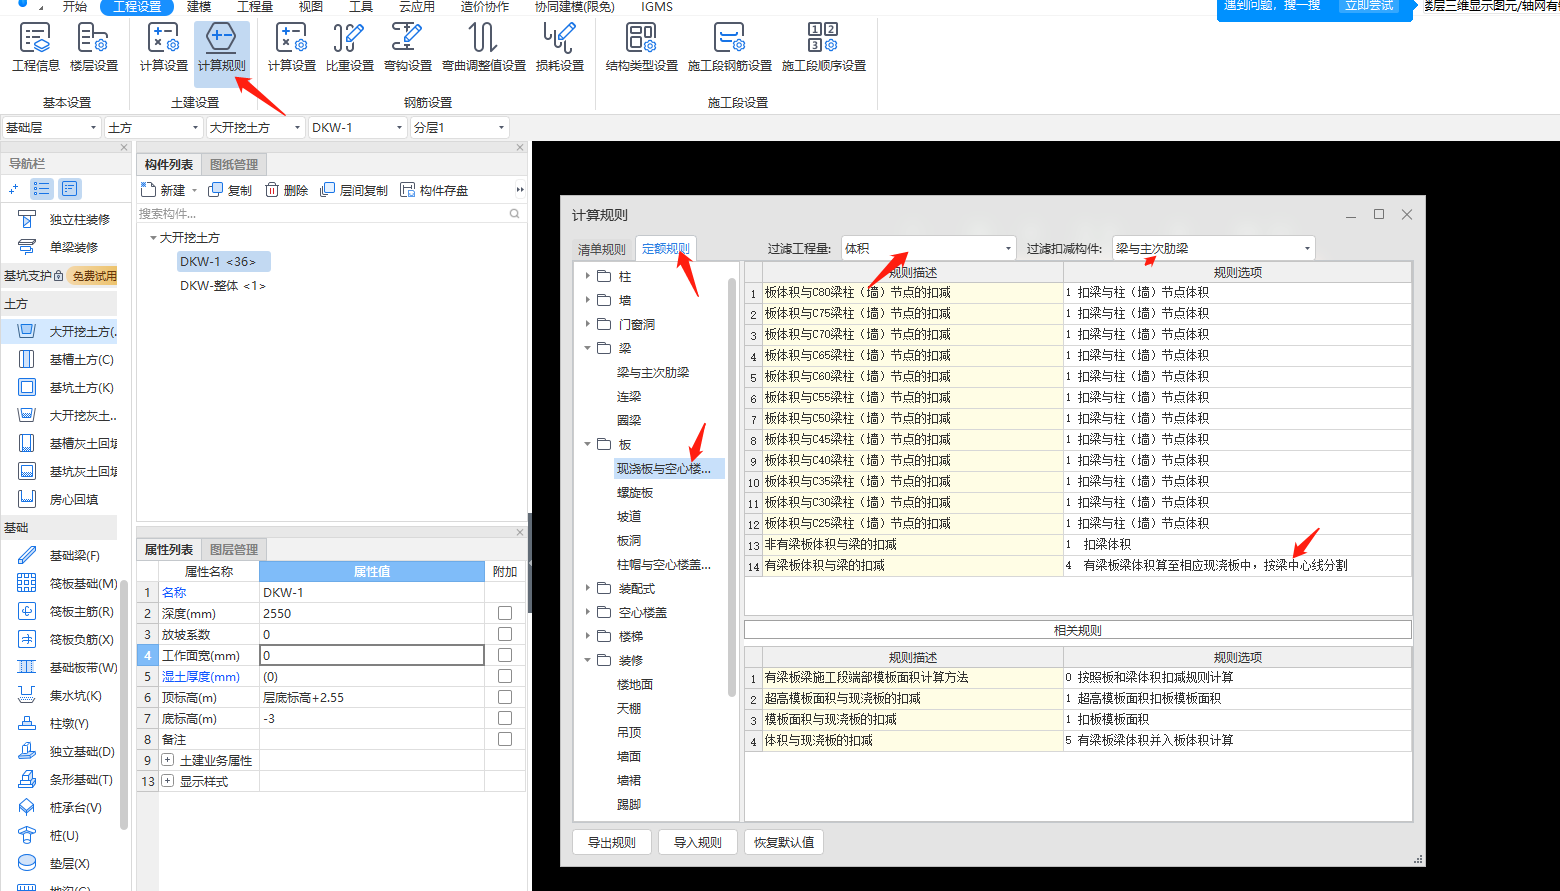This screenshot has height=891, width=1560.
Task: Open 建模 ribbon tab
Action: click(199, 7)
